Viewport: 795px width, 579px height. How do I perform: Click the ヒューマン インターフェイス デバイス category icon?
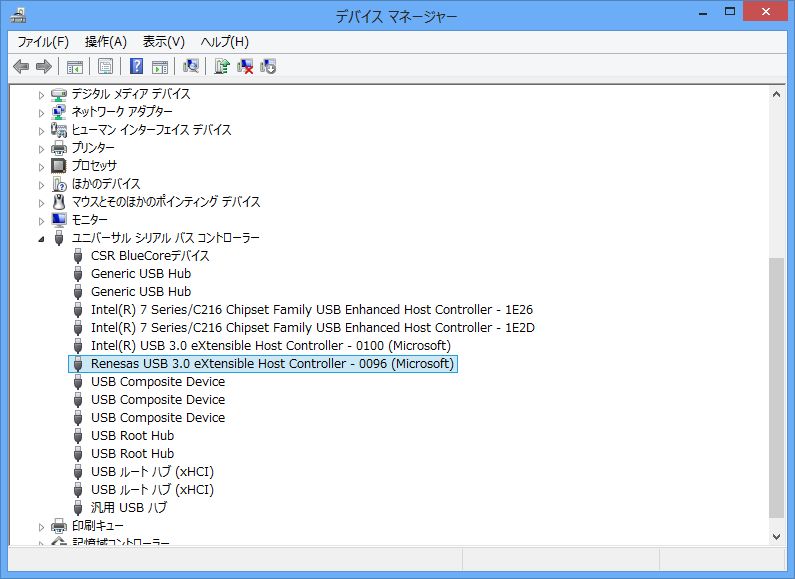59,130
